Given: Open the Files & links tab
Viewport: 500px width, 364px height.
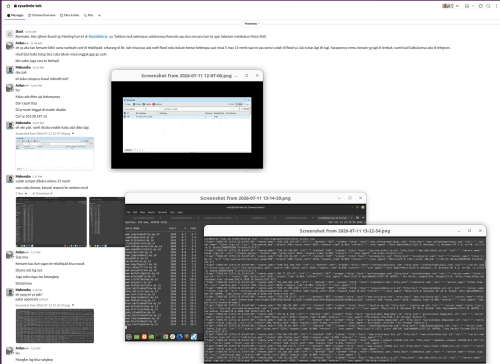Looking at the screenshot, I should 70,15.
